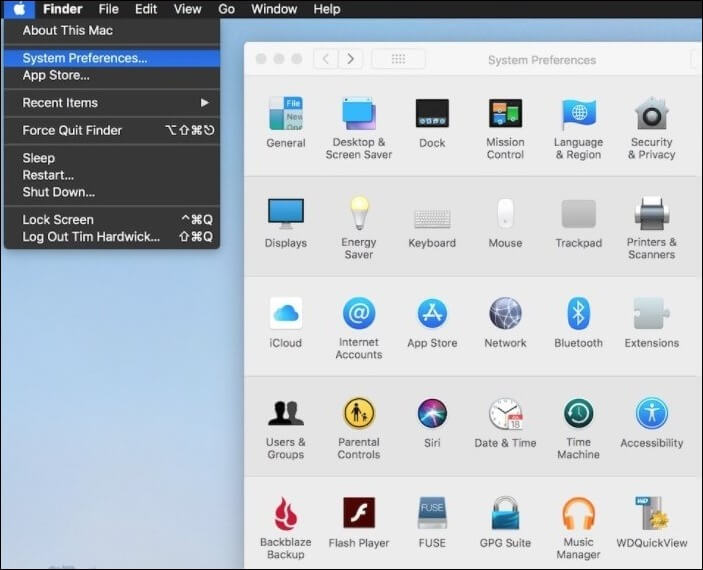
Task: Open Internet Accounts preferences
Action: [359, 328]
